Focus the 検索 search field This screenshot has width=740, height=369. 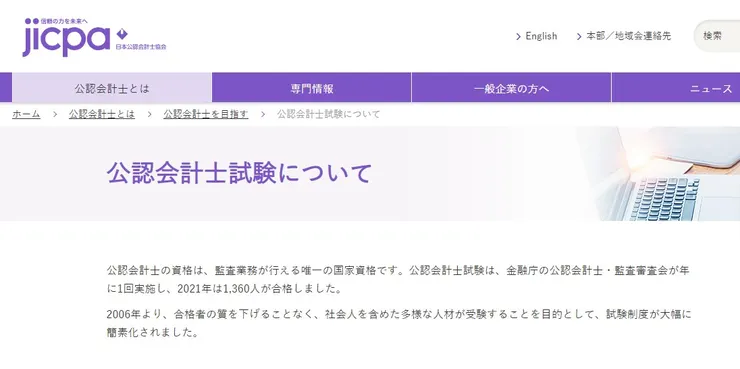tap(717, 36)
